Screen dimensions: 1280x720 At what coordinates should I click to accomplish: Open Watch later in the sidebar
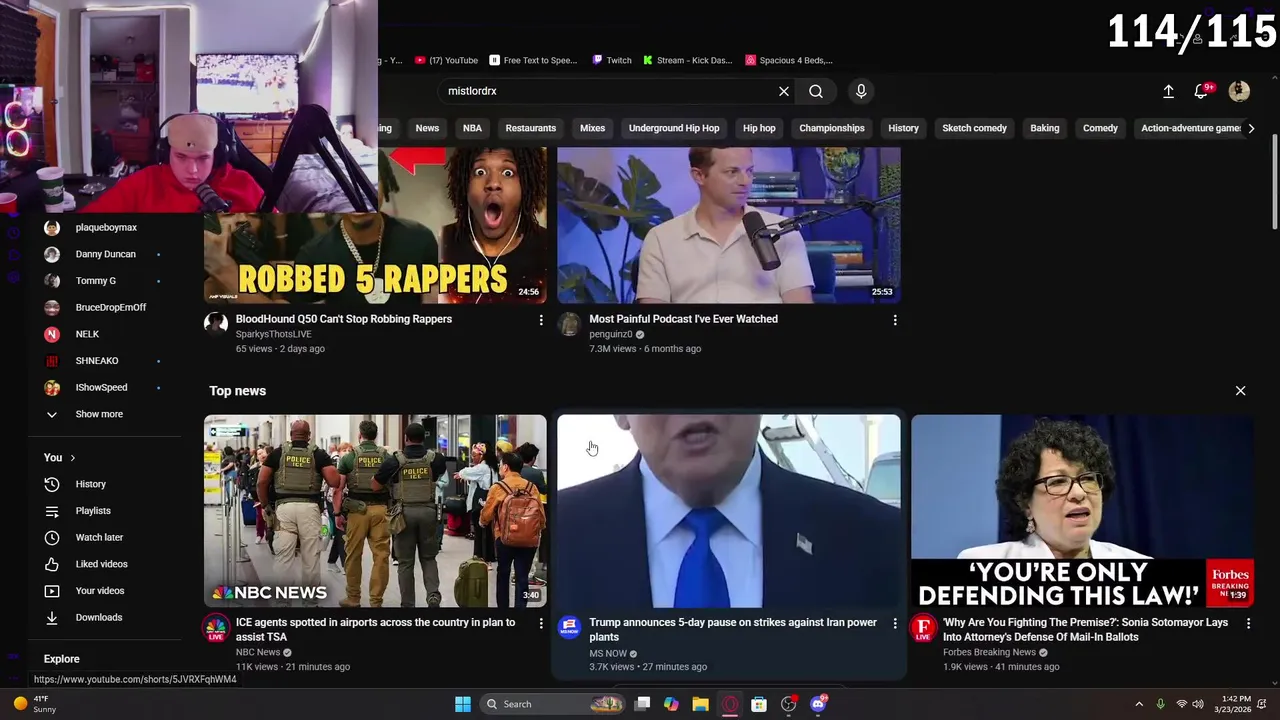99,538
